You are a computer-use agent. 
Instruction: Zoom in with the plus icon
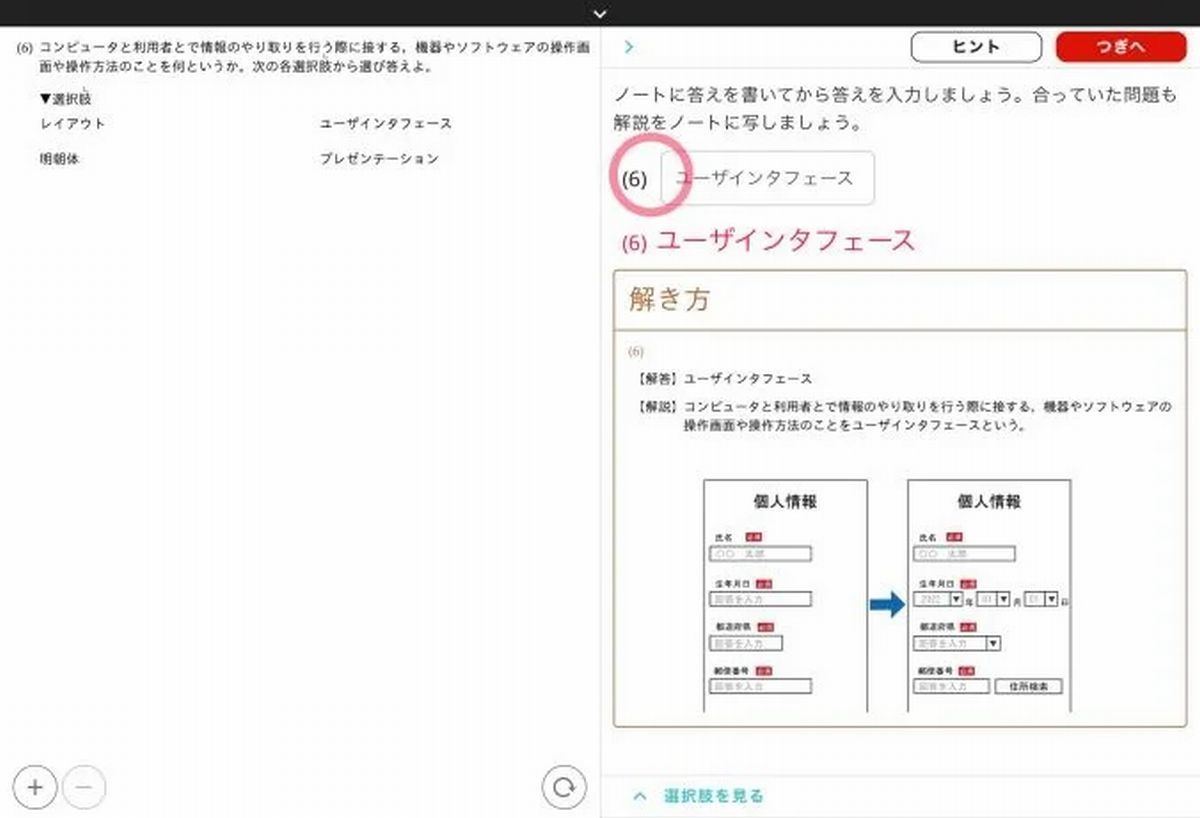tap(36, 787)
